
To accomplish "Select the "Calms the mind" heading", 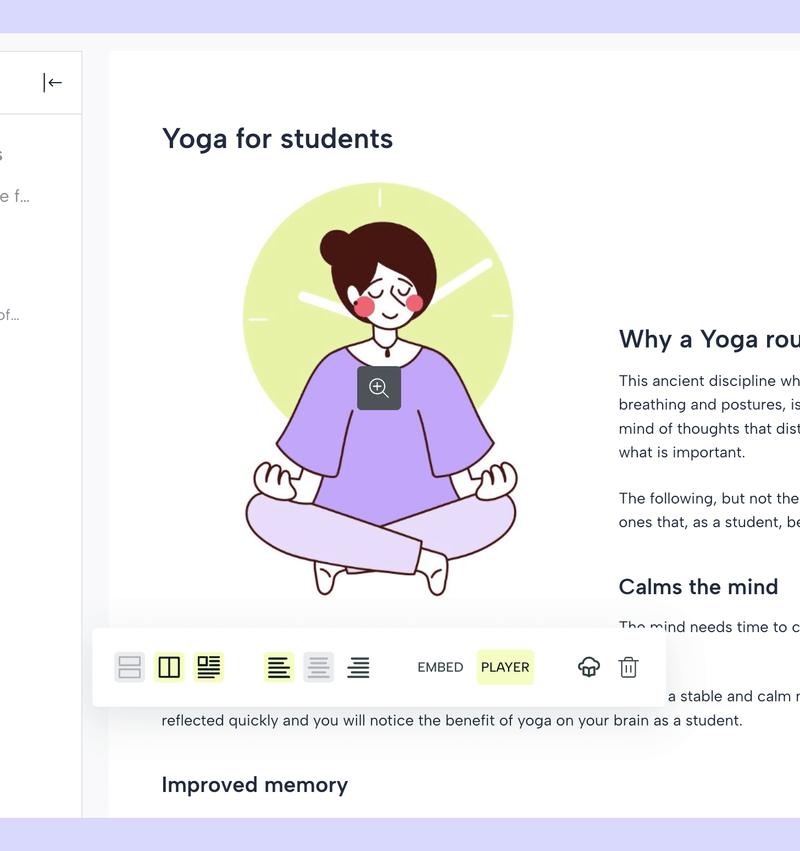I will pyautogui.click(x=698, y=587).
